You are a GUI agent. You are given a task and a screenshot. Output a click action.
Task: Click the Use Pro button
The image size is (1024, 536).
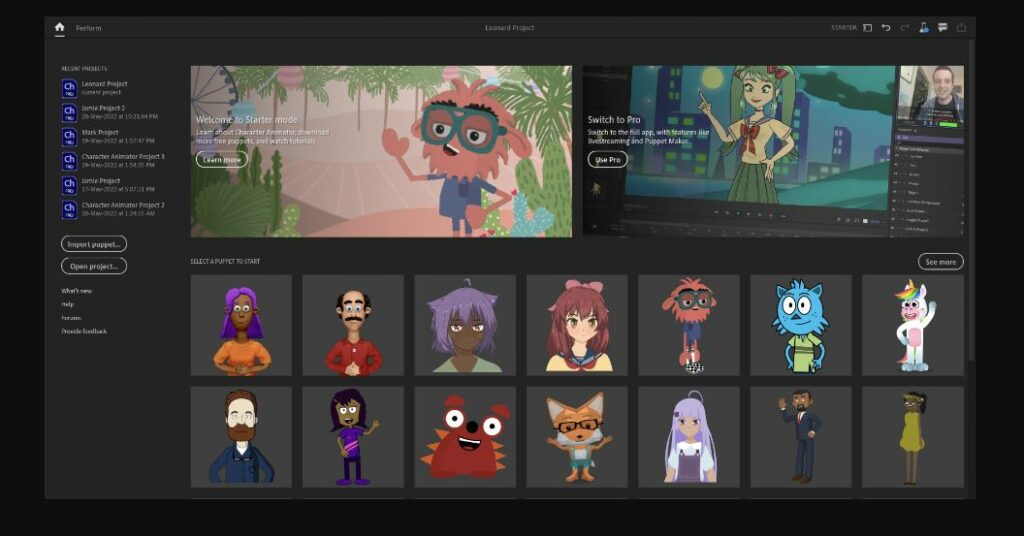[x=607, y=159]
